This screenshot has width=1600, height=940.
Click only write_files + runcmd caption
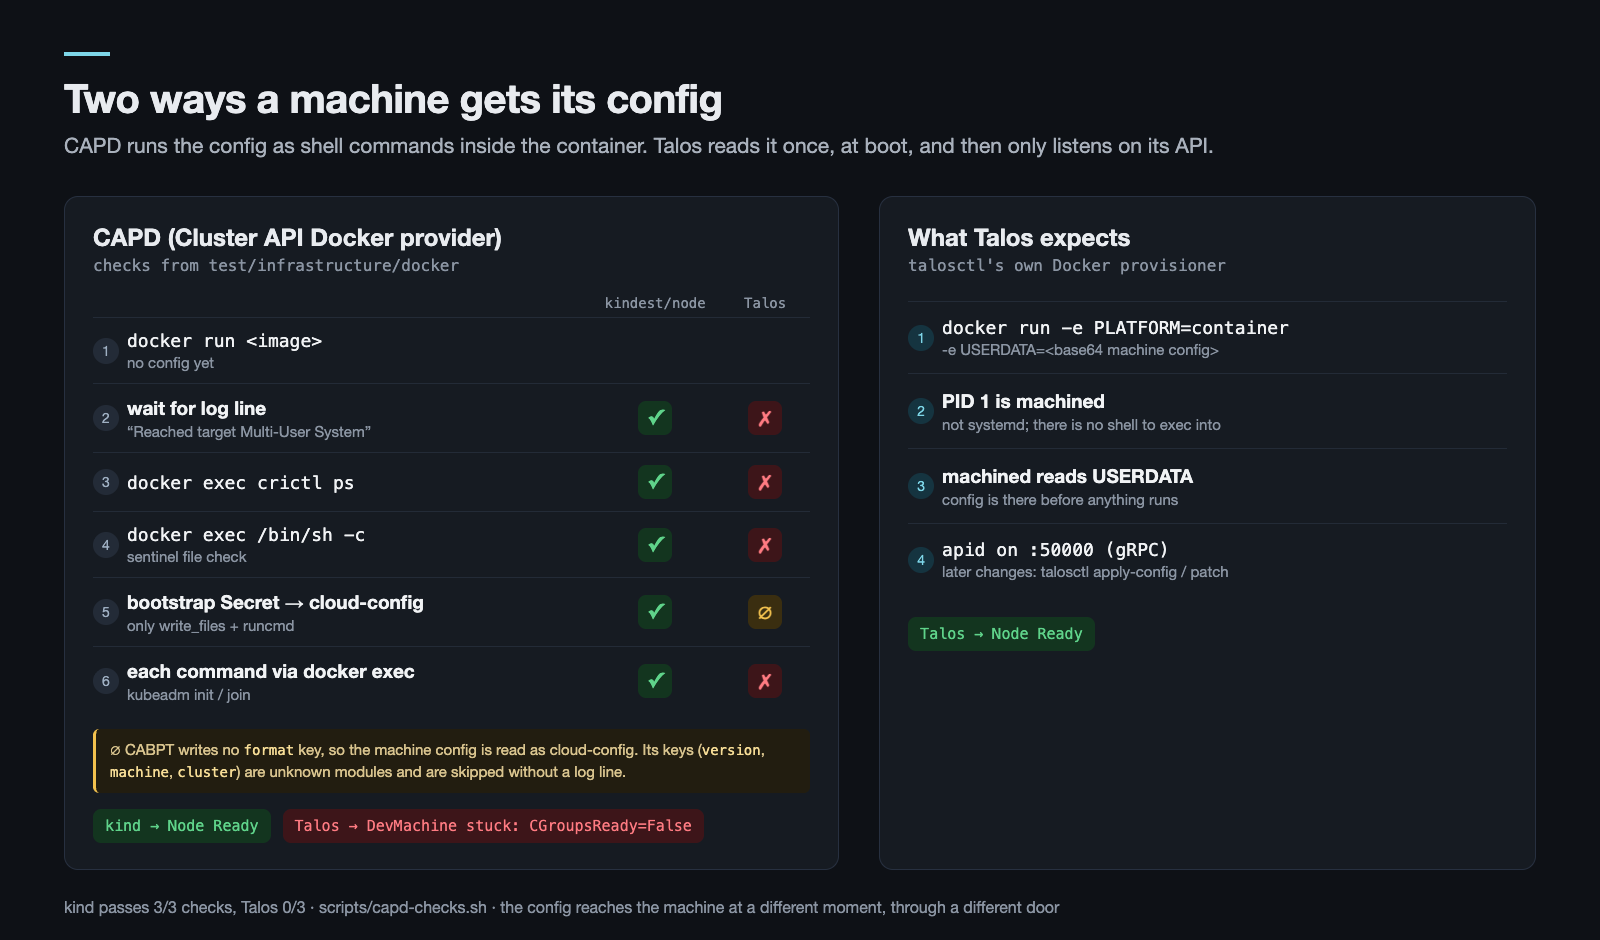(x=211, y=626)
